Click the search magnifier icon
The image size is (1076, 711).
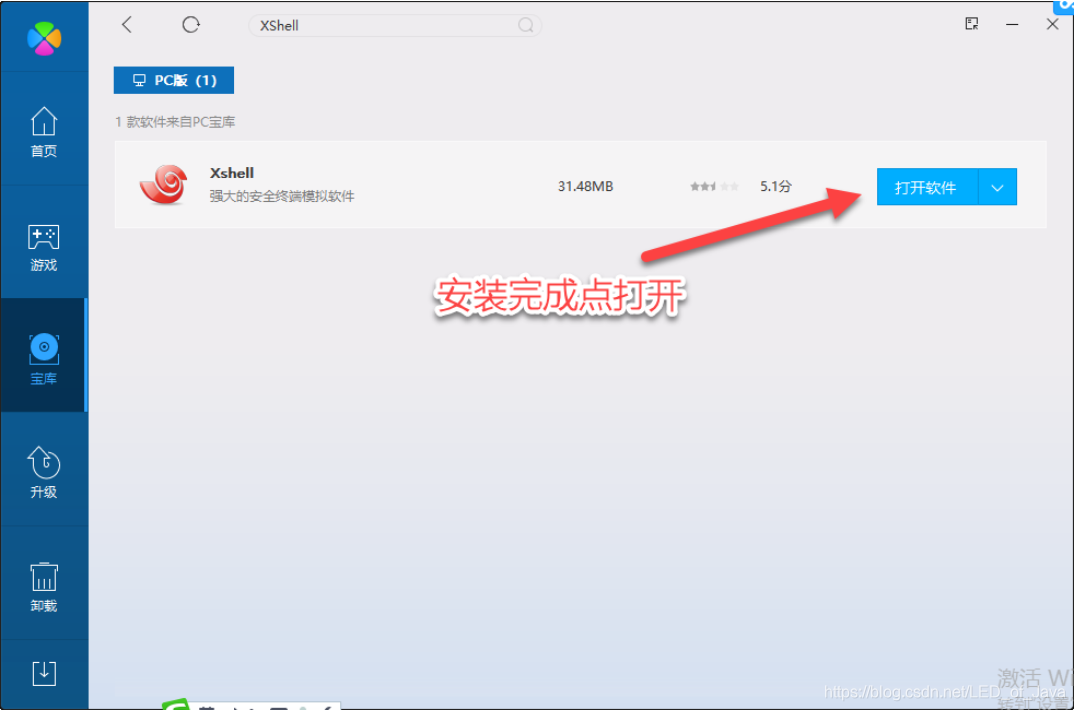coord(526,25)
